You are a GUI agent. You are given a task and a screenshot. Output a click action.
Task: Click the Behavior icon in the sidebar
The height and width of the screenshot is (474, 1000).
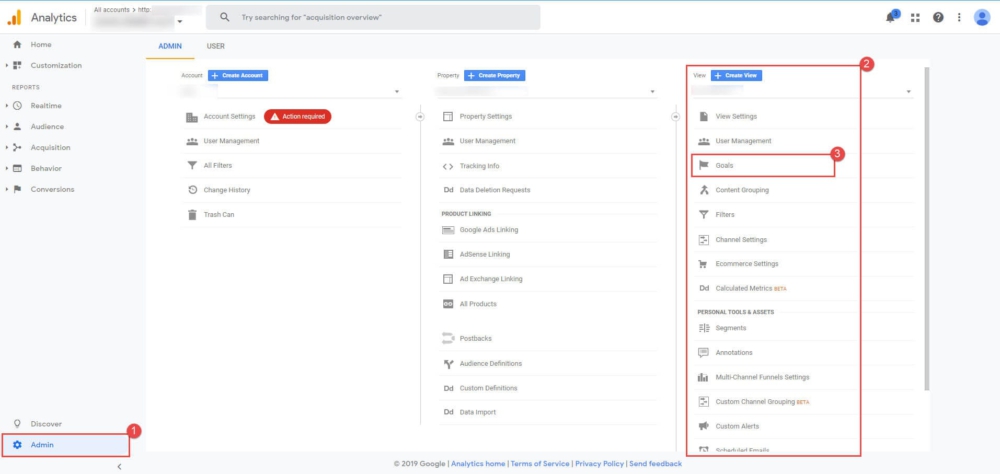(x=17, y=169)
